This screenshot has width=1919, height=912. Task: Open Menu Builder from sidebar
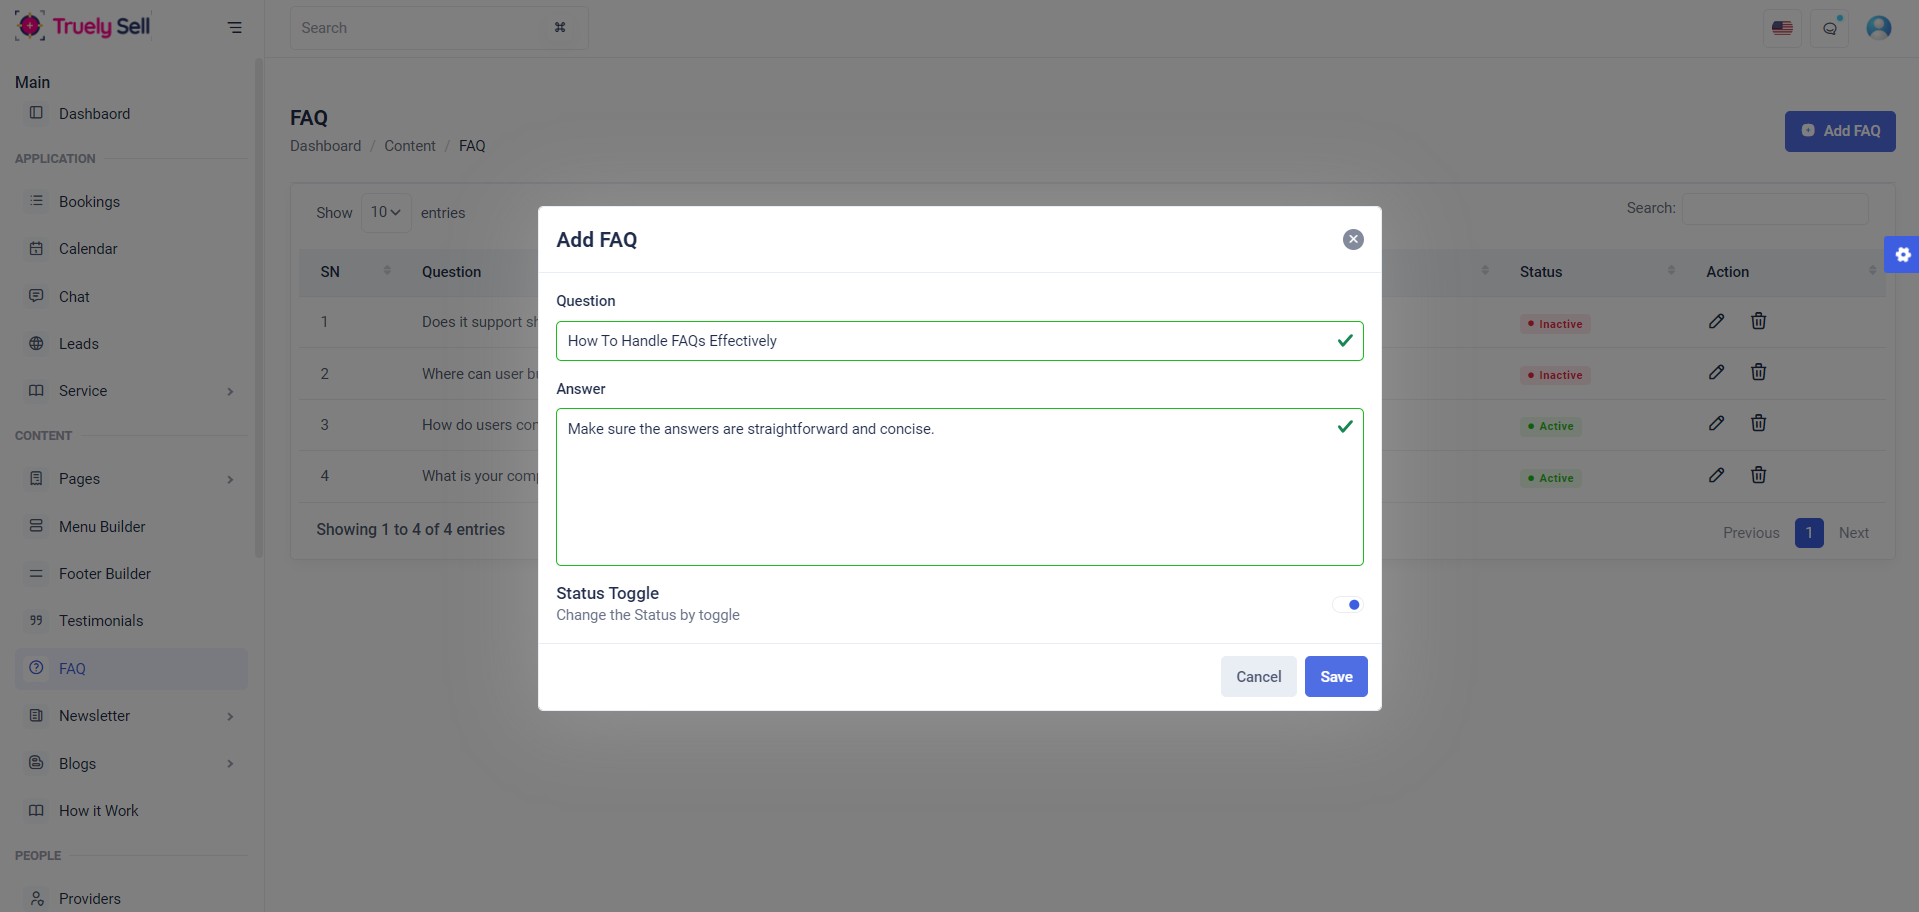[100, 526]
